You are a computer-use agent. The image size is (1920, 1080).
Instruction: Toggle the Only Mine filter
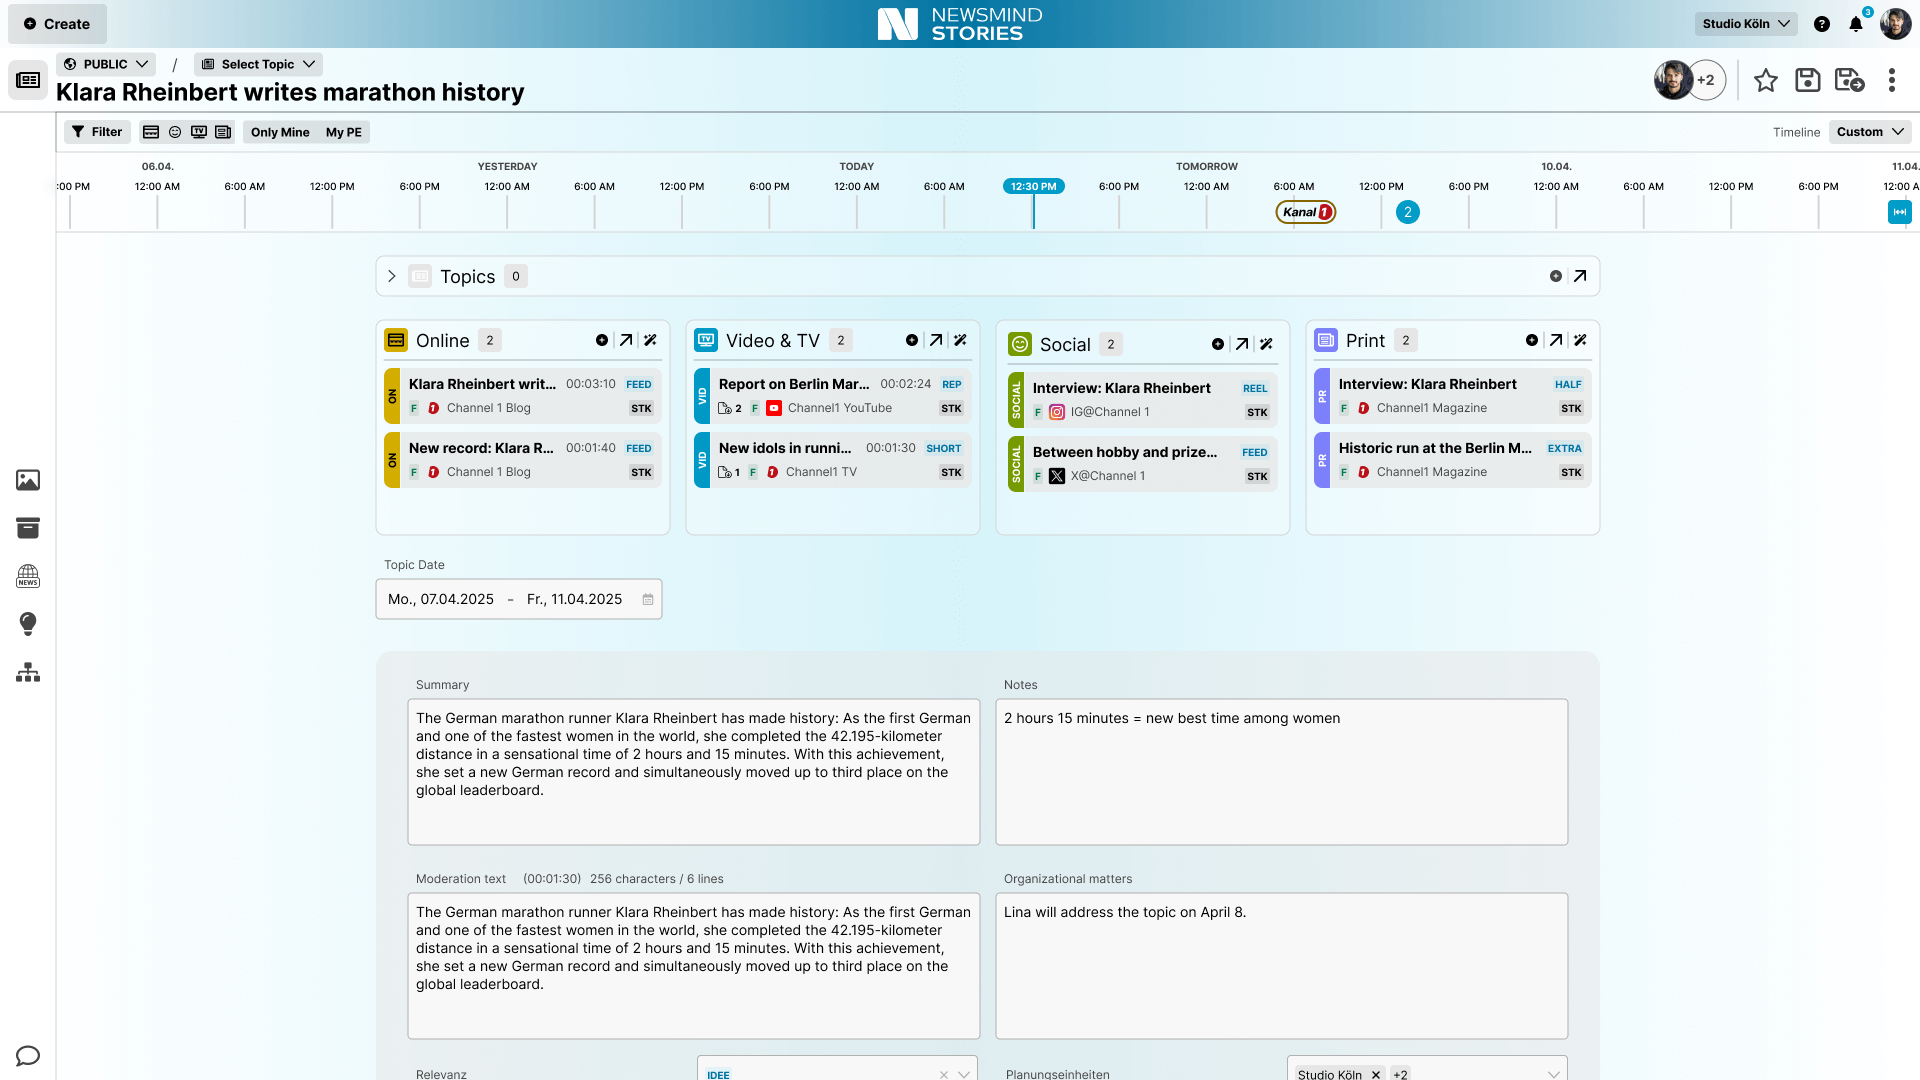coord(279,131)
